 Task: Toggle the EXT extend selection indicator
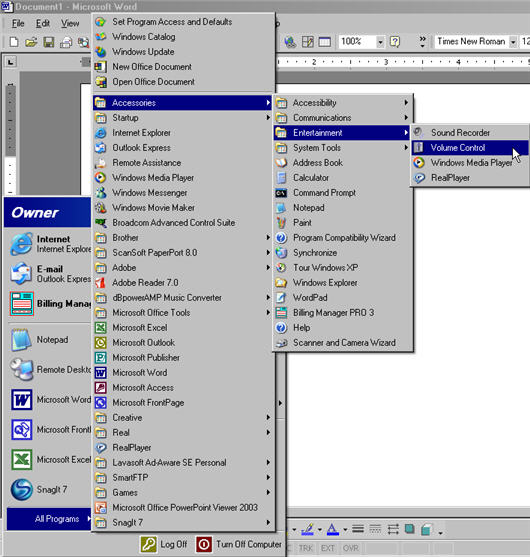point(328,548)
